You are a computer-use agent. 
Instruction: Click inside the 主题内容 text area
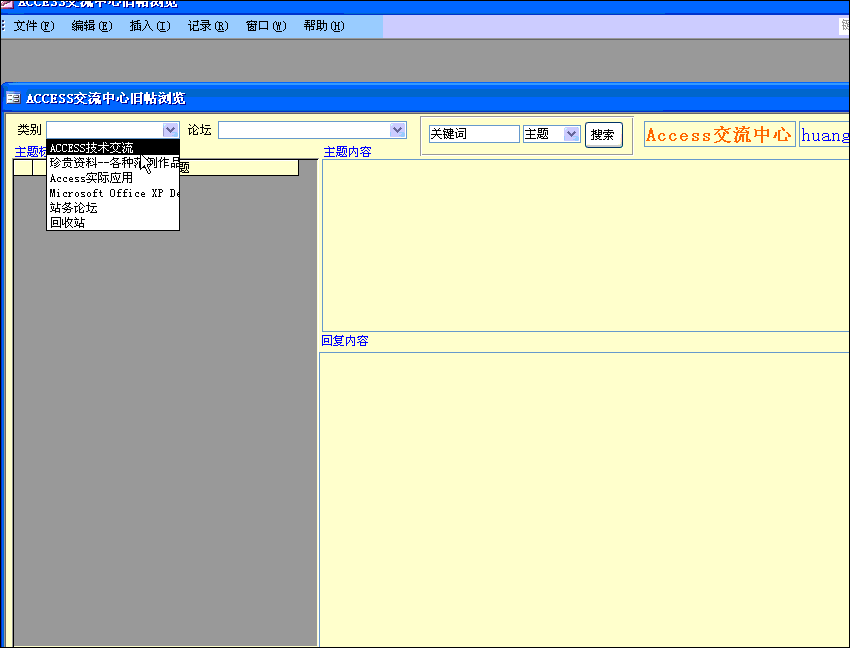click(585, 245)
